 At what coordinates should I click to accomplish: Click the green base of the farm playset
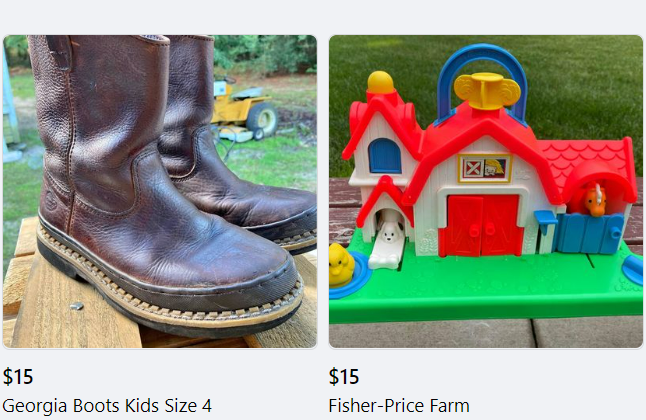486,291
